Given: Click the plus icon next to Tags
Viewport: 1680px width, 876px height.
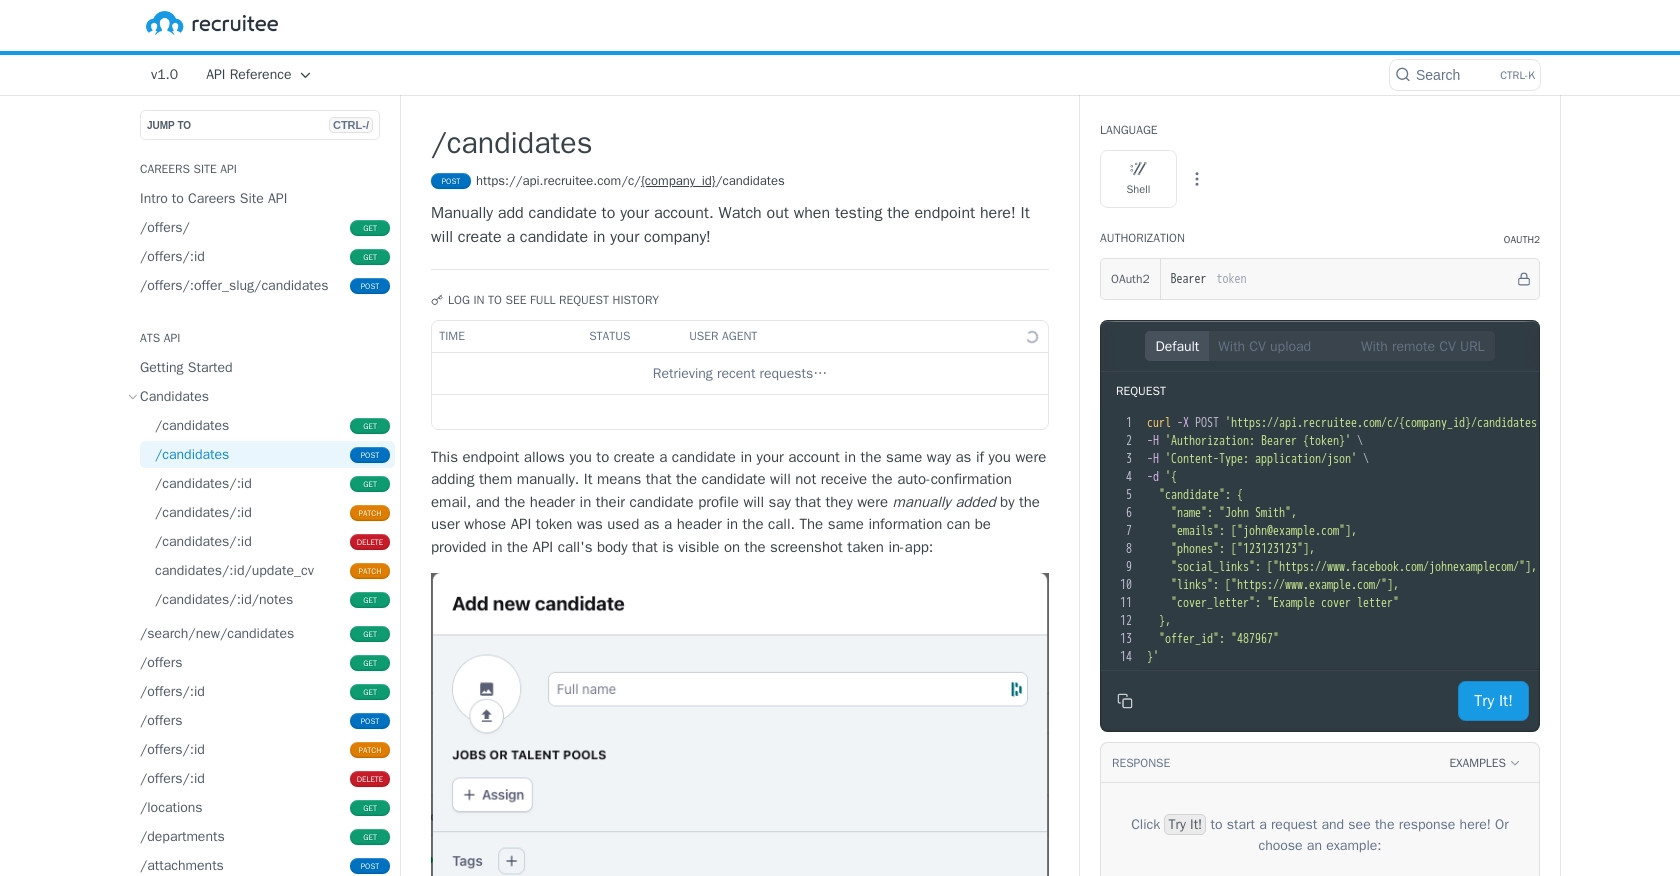Looking at the screenshot, I should pyautogui.click(x=511, y=861).
